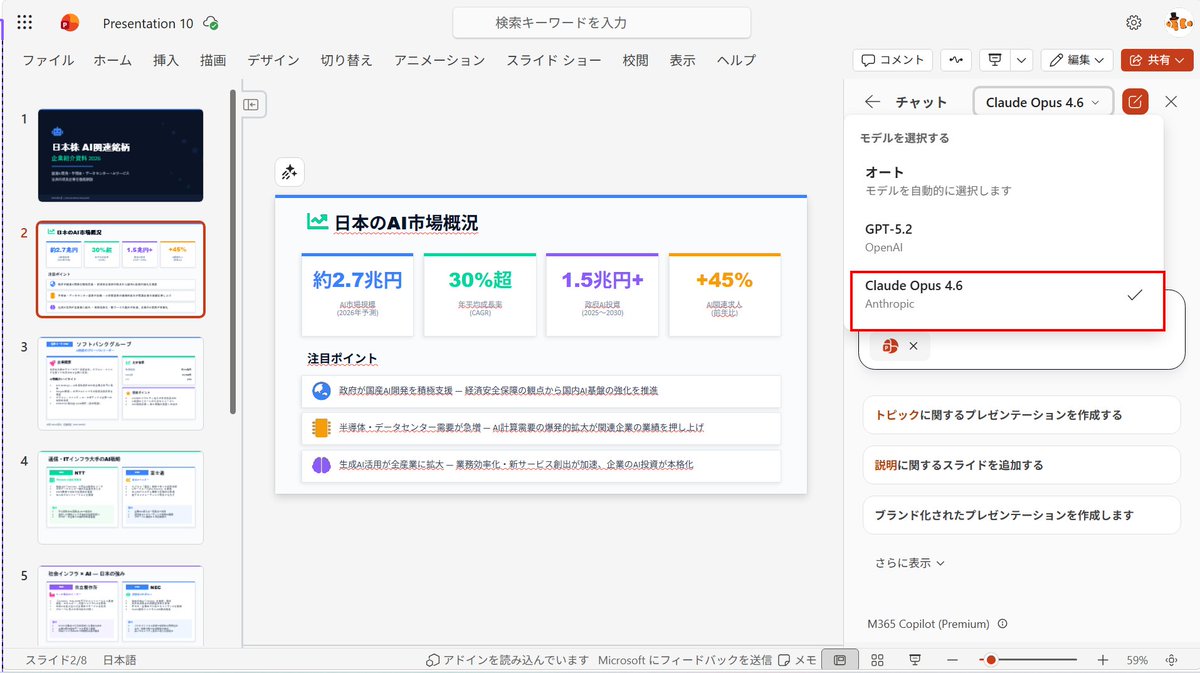Click the search box 検索キーワードを入力
This screenshot has height=673, width=1200.
[602, 22]
